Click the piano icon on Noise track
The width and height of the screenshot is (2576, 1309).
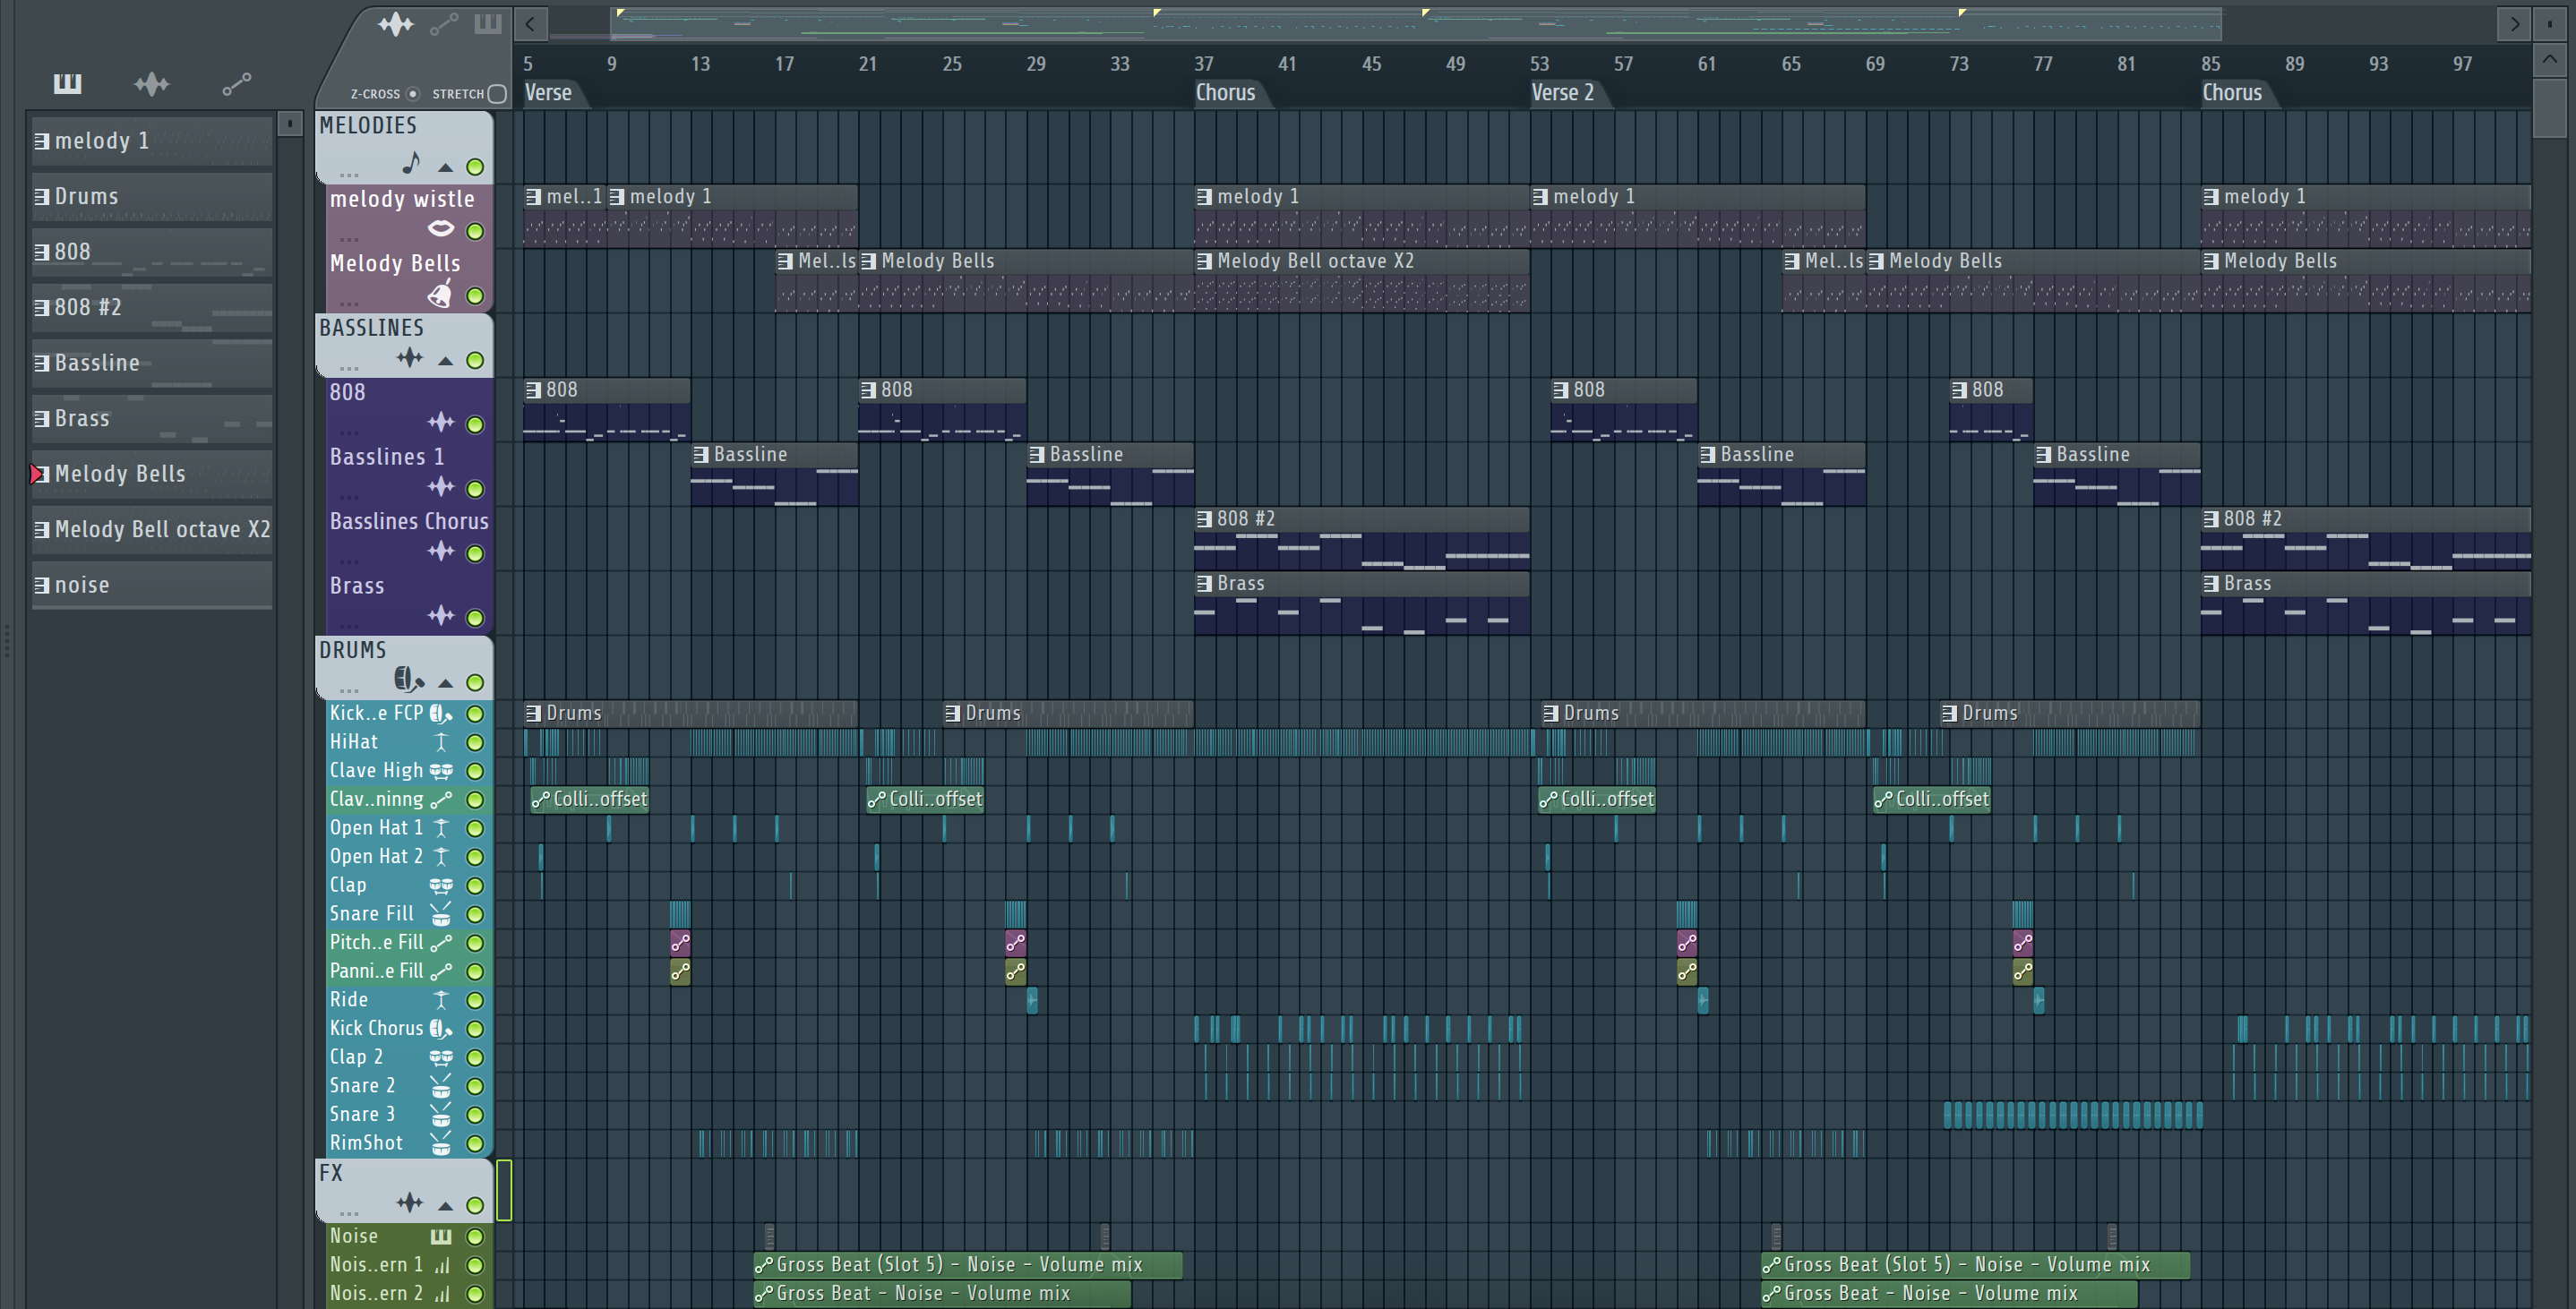(x=441, y=1237)
